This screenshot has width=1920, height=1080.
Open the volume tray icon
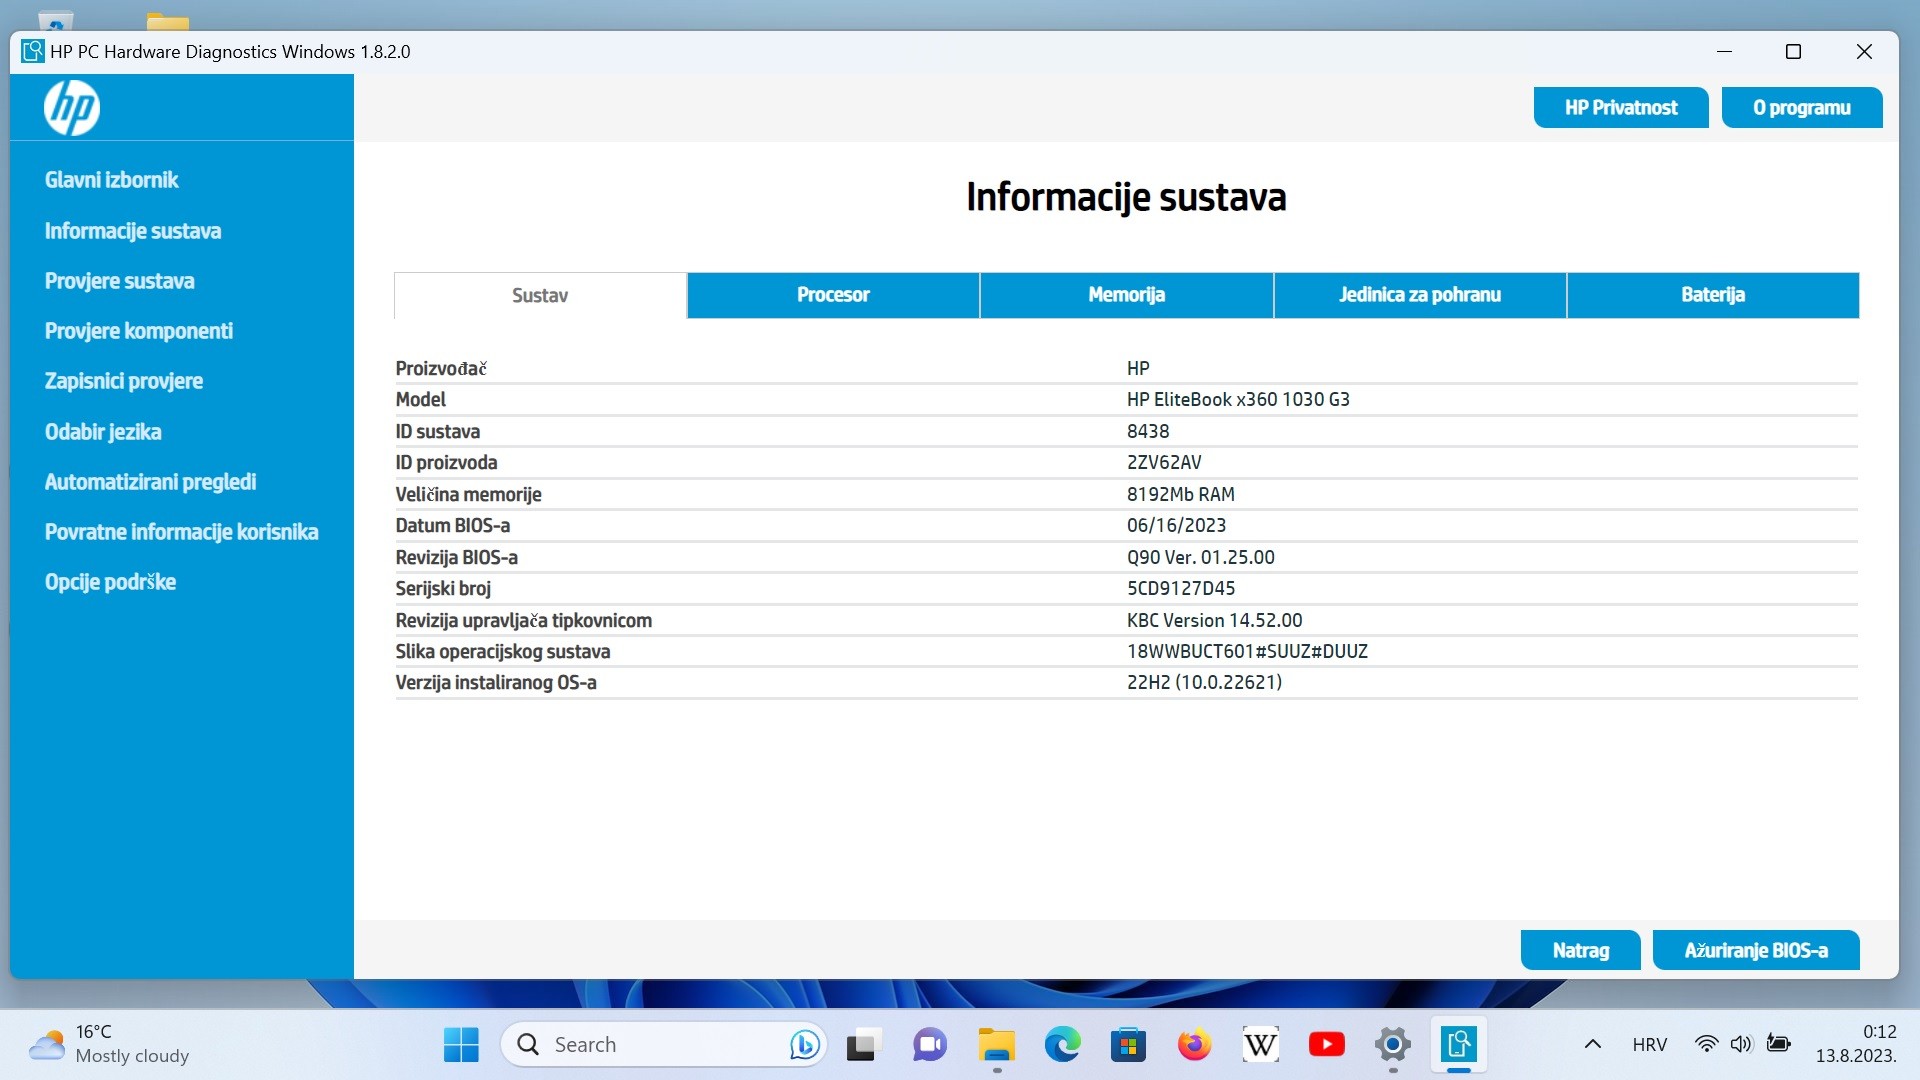click(x=1741, y=1044)
